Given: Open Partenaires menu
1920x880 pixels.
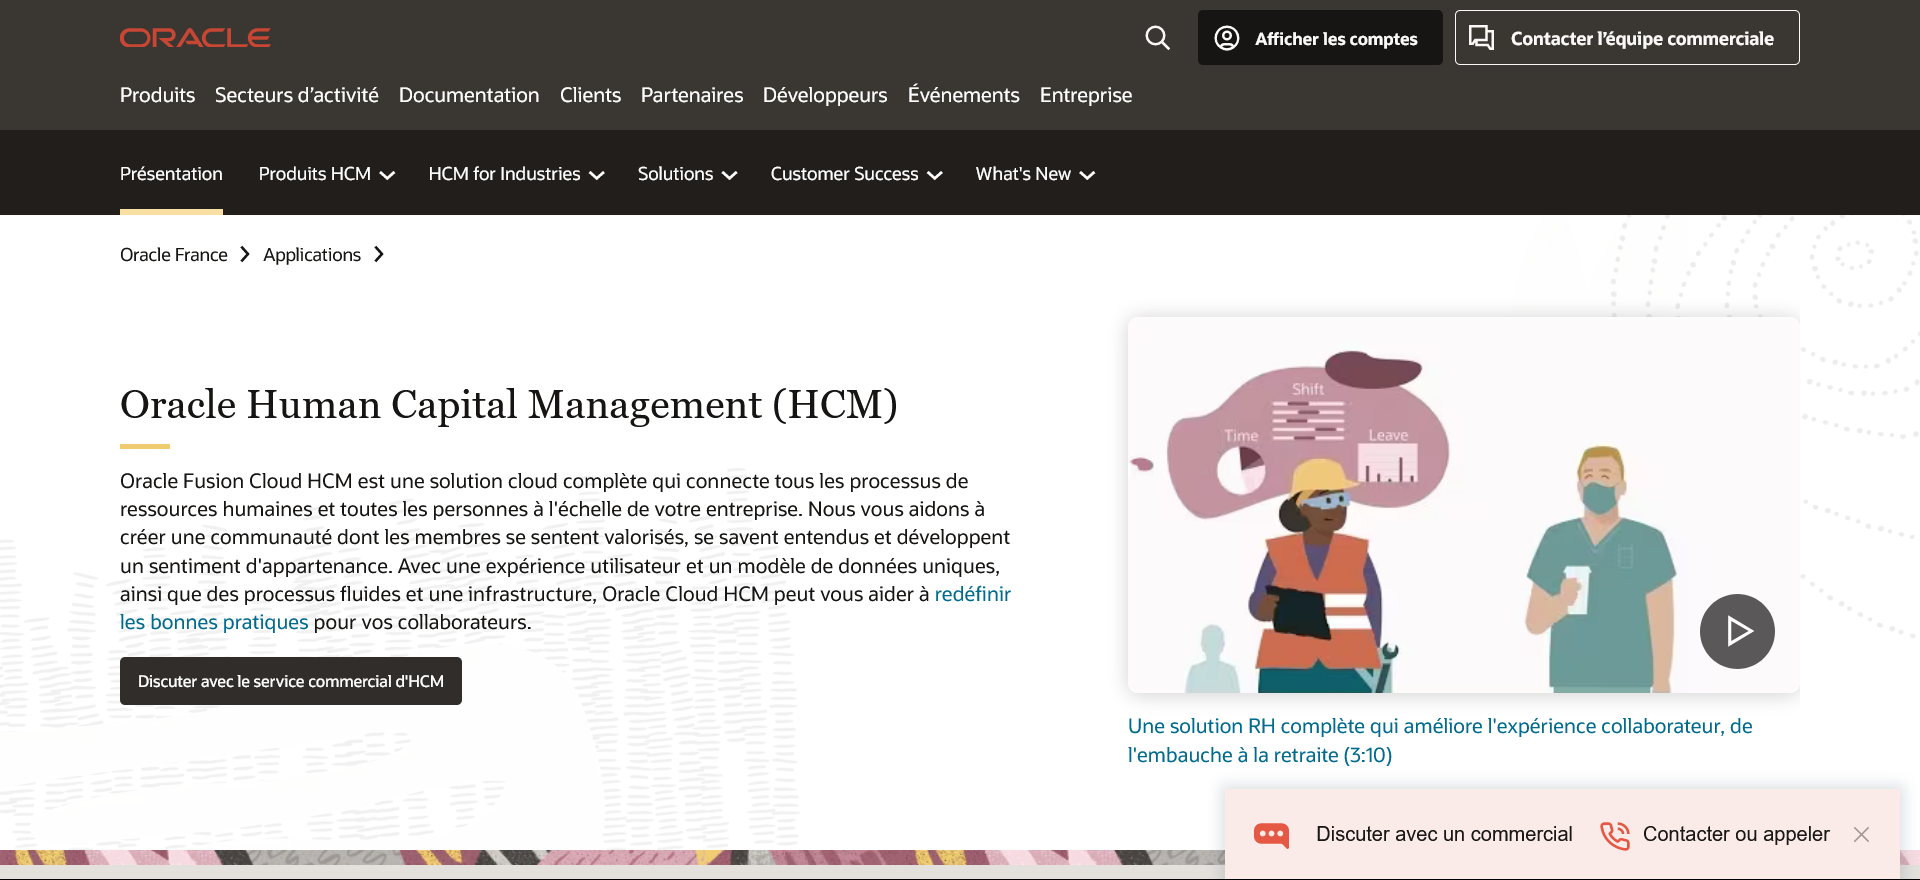Looking at the screenshot, I should click(x=692, y=95).
